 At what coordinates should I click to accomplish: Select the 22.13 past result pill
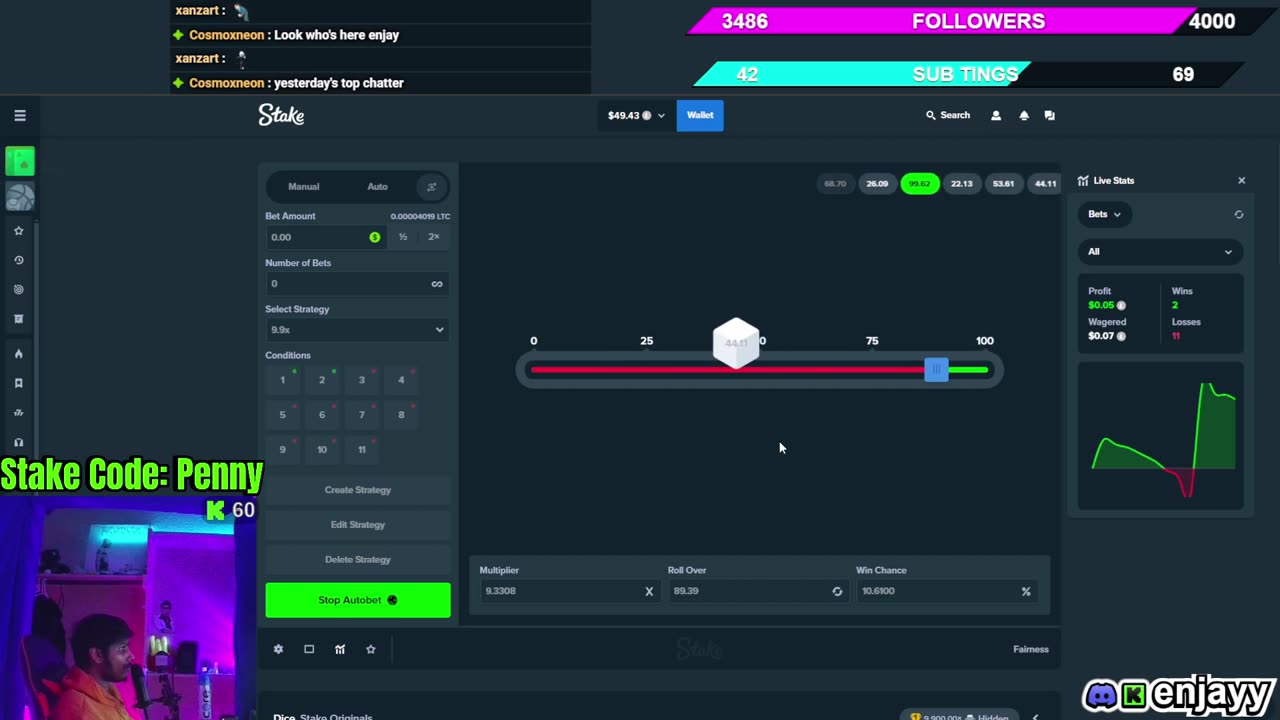(x=962, y=184)
